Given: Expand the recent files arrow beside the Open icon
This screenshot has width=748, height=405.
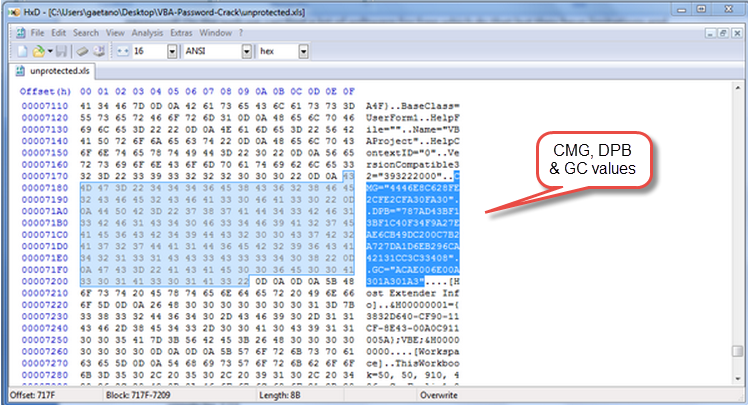Looking at the screenshot, I should tap(50, 51).
